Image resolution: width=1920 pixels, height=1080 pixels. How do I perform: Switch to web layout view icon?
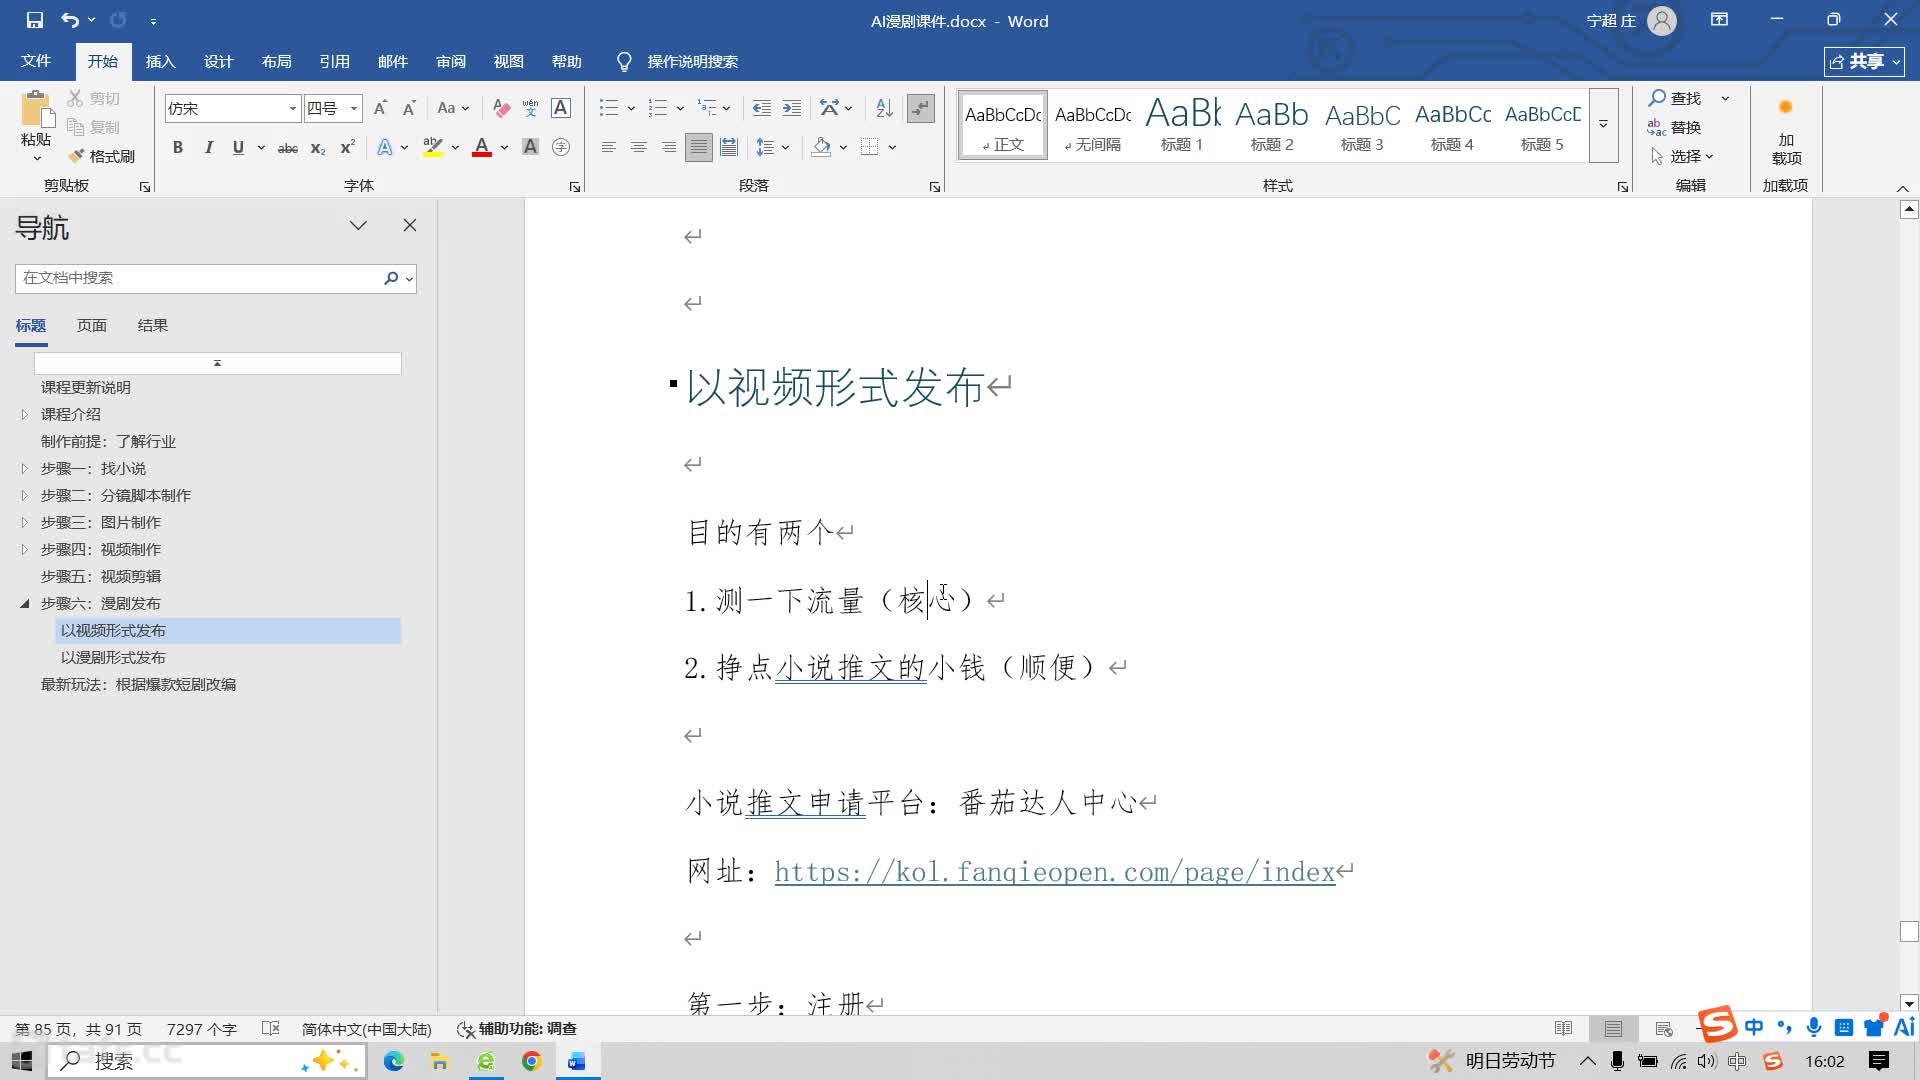(x=1664, y=1029)
